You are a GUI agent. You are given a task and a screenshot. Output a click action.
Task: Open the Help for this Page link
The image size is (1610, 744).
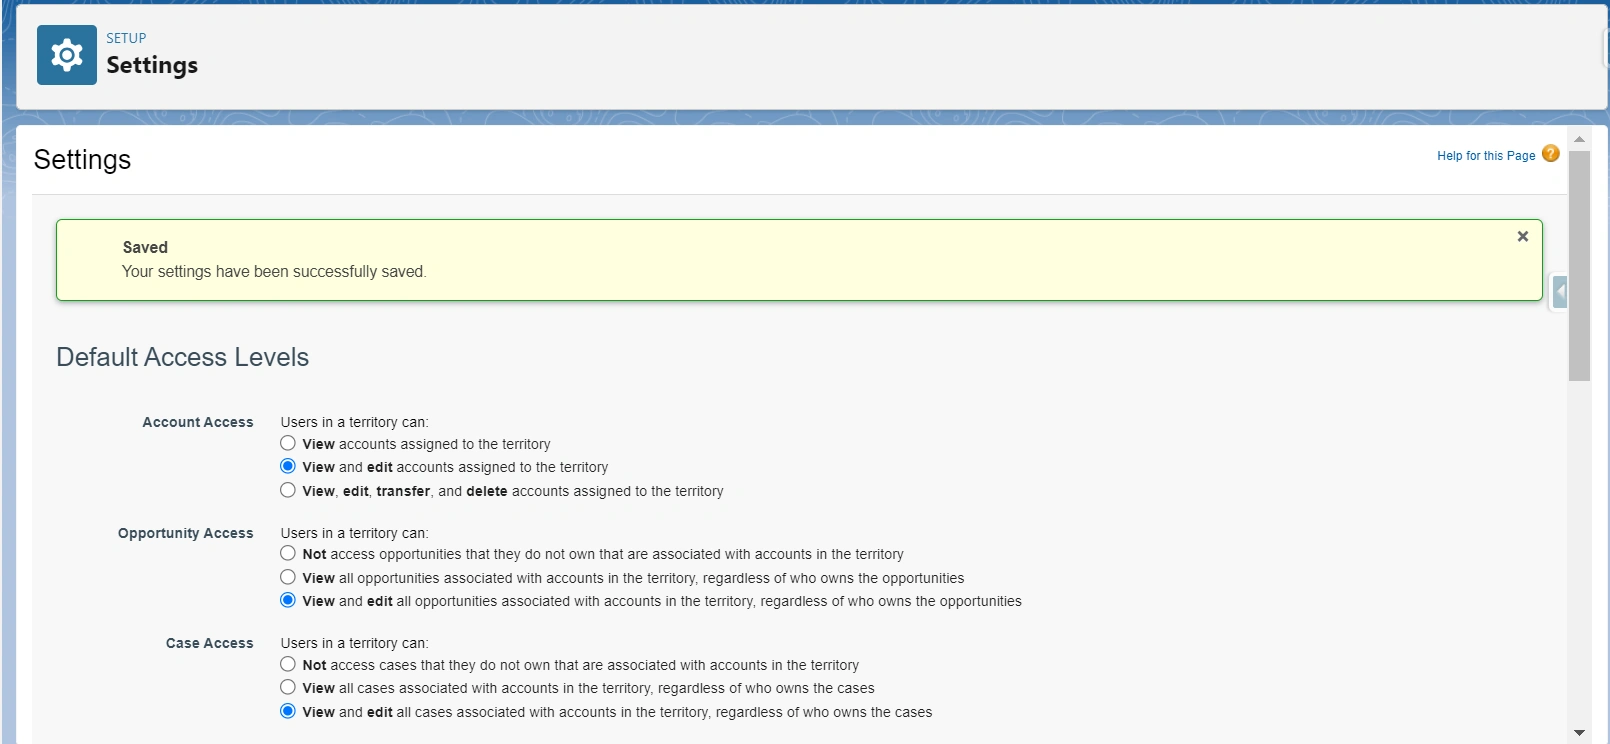pos(1485,156)
